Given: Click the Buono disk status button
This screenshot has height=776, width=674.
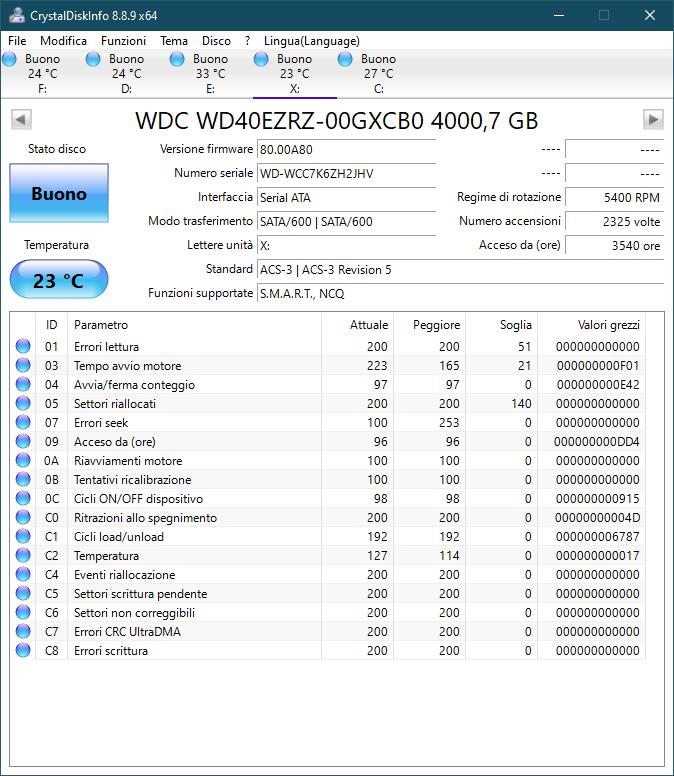Looking at the screenshot, I should [x=59, y=193].
